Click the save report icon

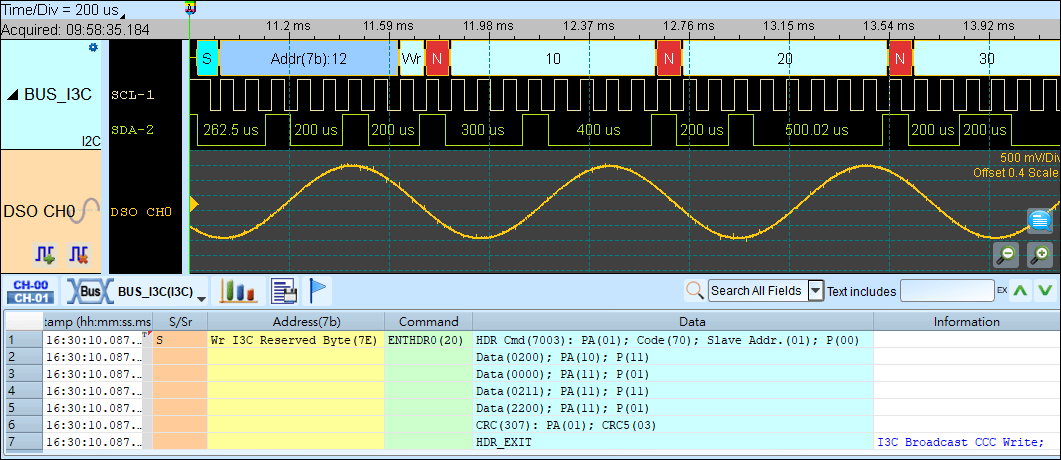[283, 291]
